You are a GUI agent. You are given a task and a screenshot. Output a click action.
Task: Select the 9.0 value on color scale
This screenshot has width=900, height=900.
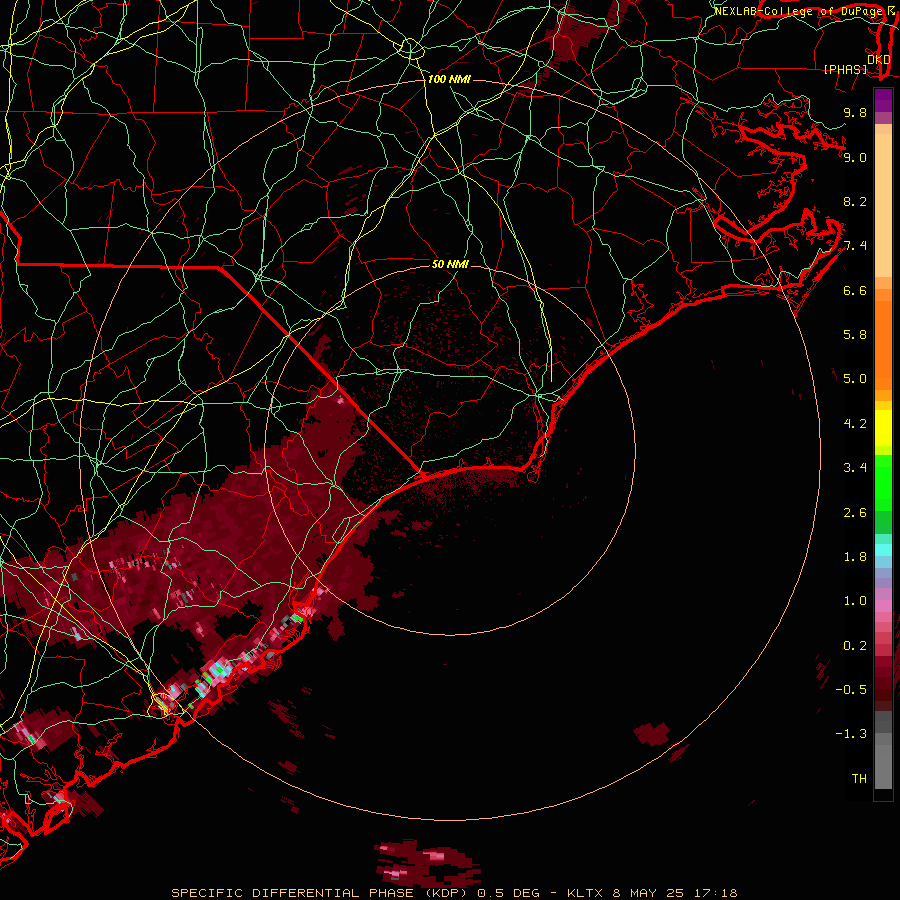click(x=855, y=157)
